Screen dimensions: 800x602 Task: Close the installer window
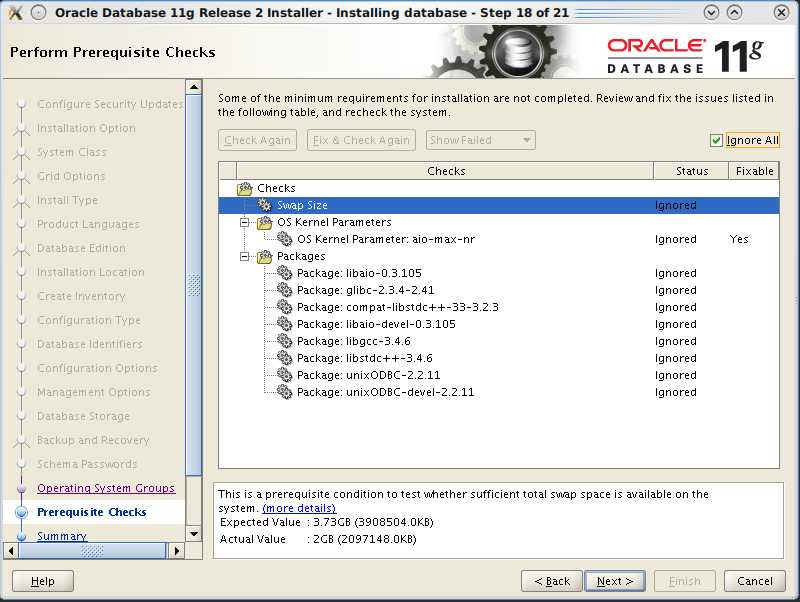pos(781,12)
